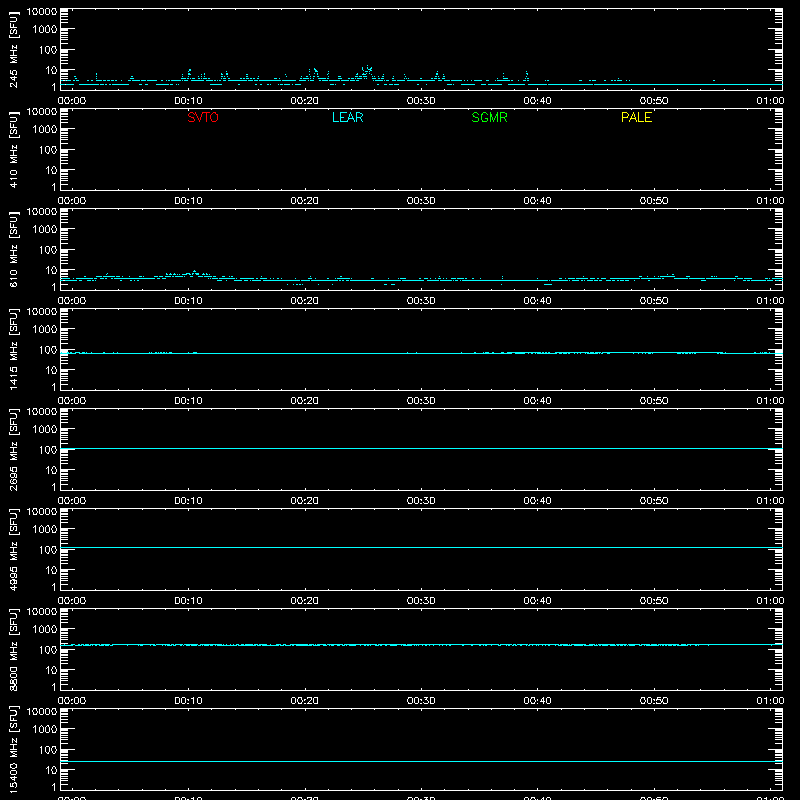Click 00:40 tick label below 245 MHz plot
The image size is (800, 800).
(x=537, y=101)
